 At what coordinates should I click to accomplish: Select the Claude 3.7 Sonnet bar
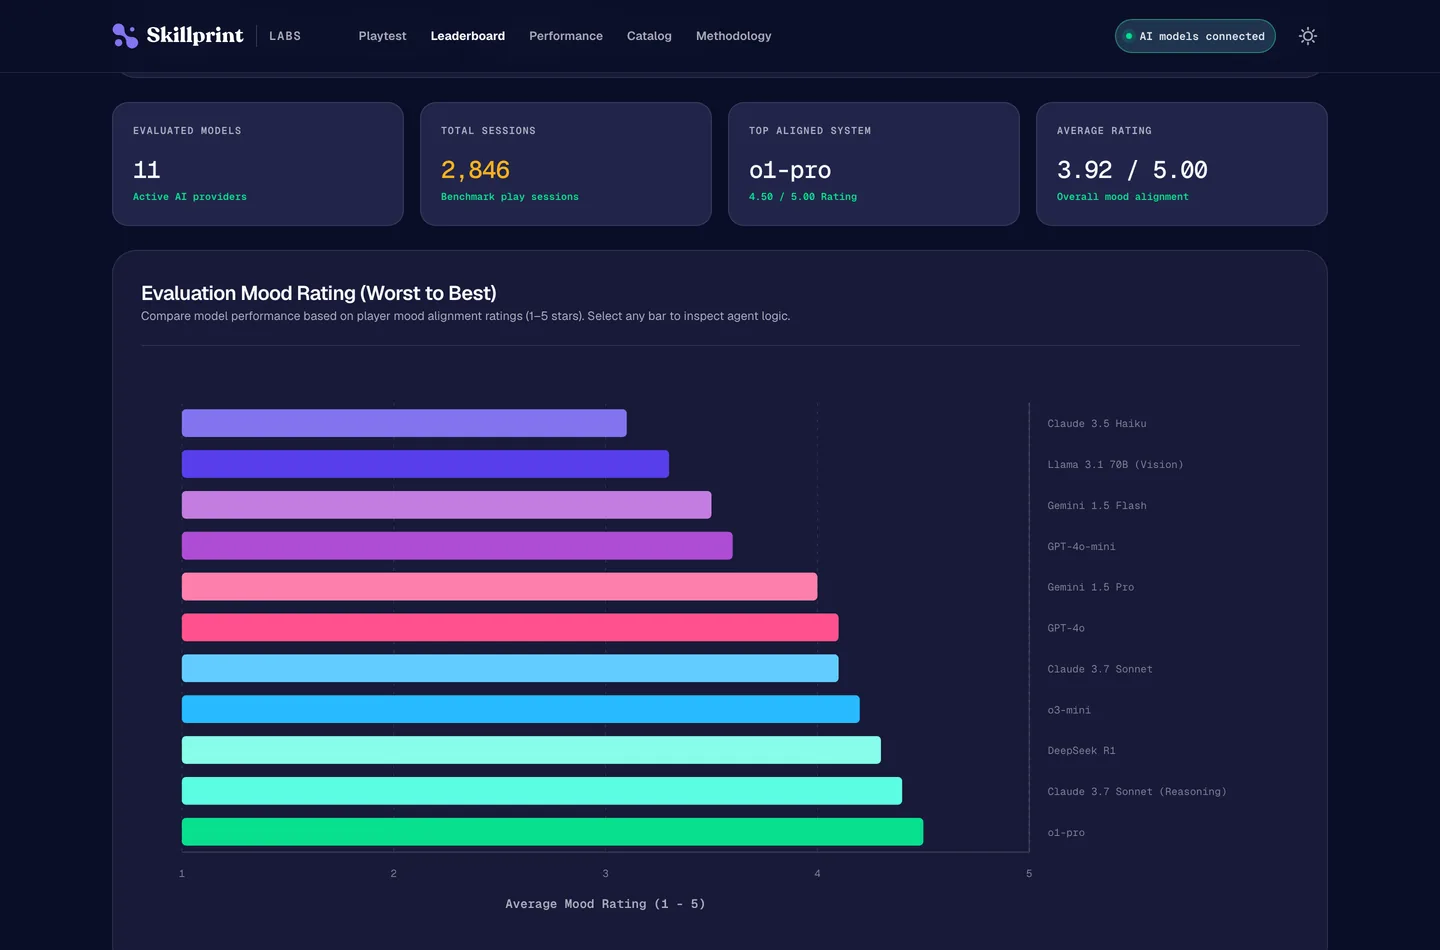(510, 668)
